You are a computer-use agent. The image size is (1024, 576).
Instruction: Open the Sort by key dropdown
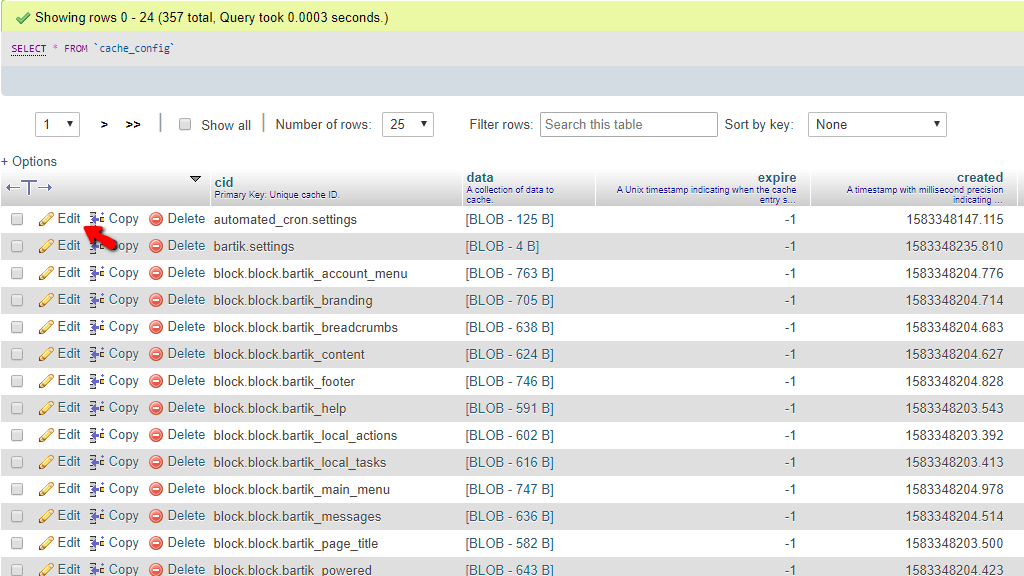coord(877,124)
